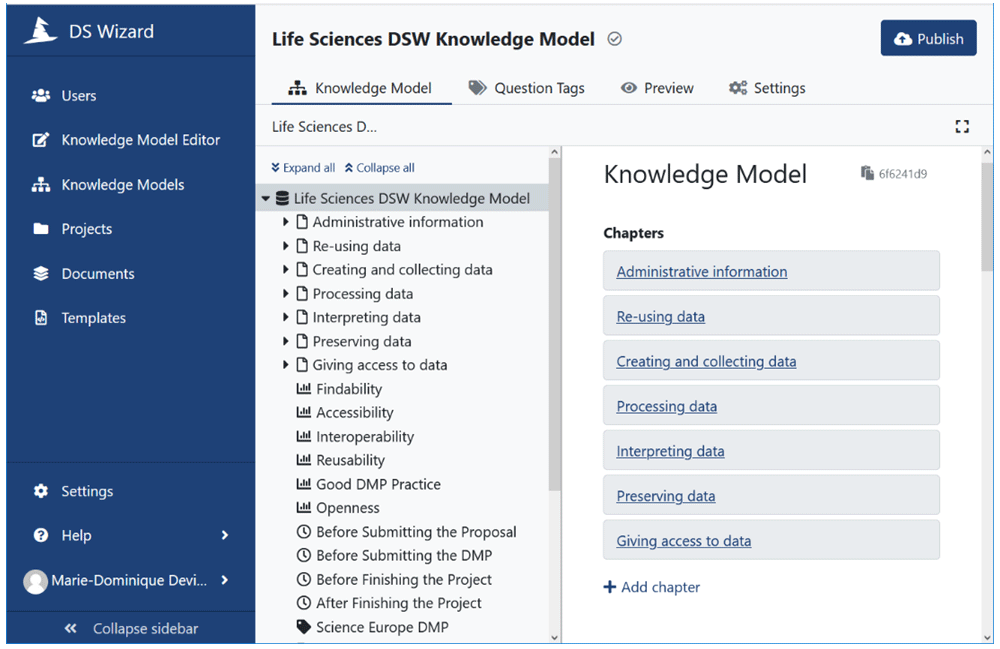
Task: Click the Users people icon in sidebar
Action: 41,96
